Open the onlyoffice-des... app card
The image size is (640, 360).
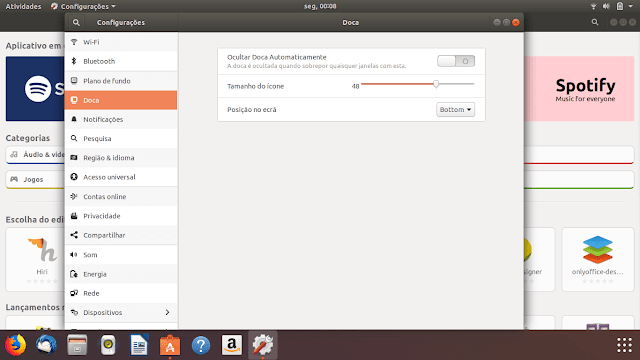598,259
